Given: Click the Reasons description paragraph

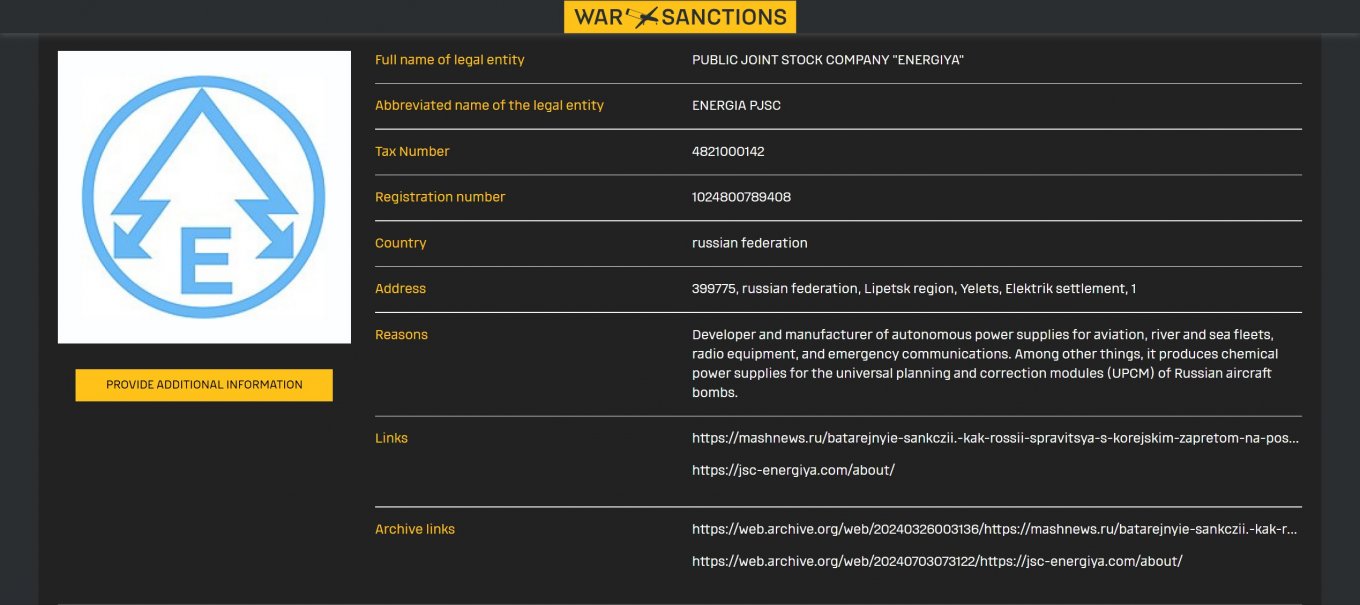Looking at the screenshot, I should (985, 363).
